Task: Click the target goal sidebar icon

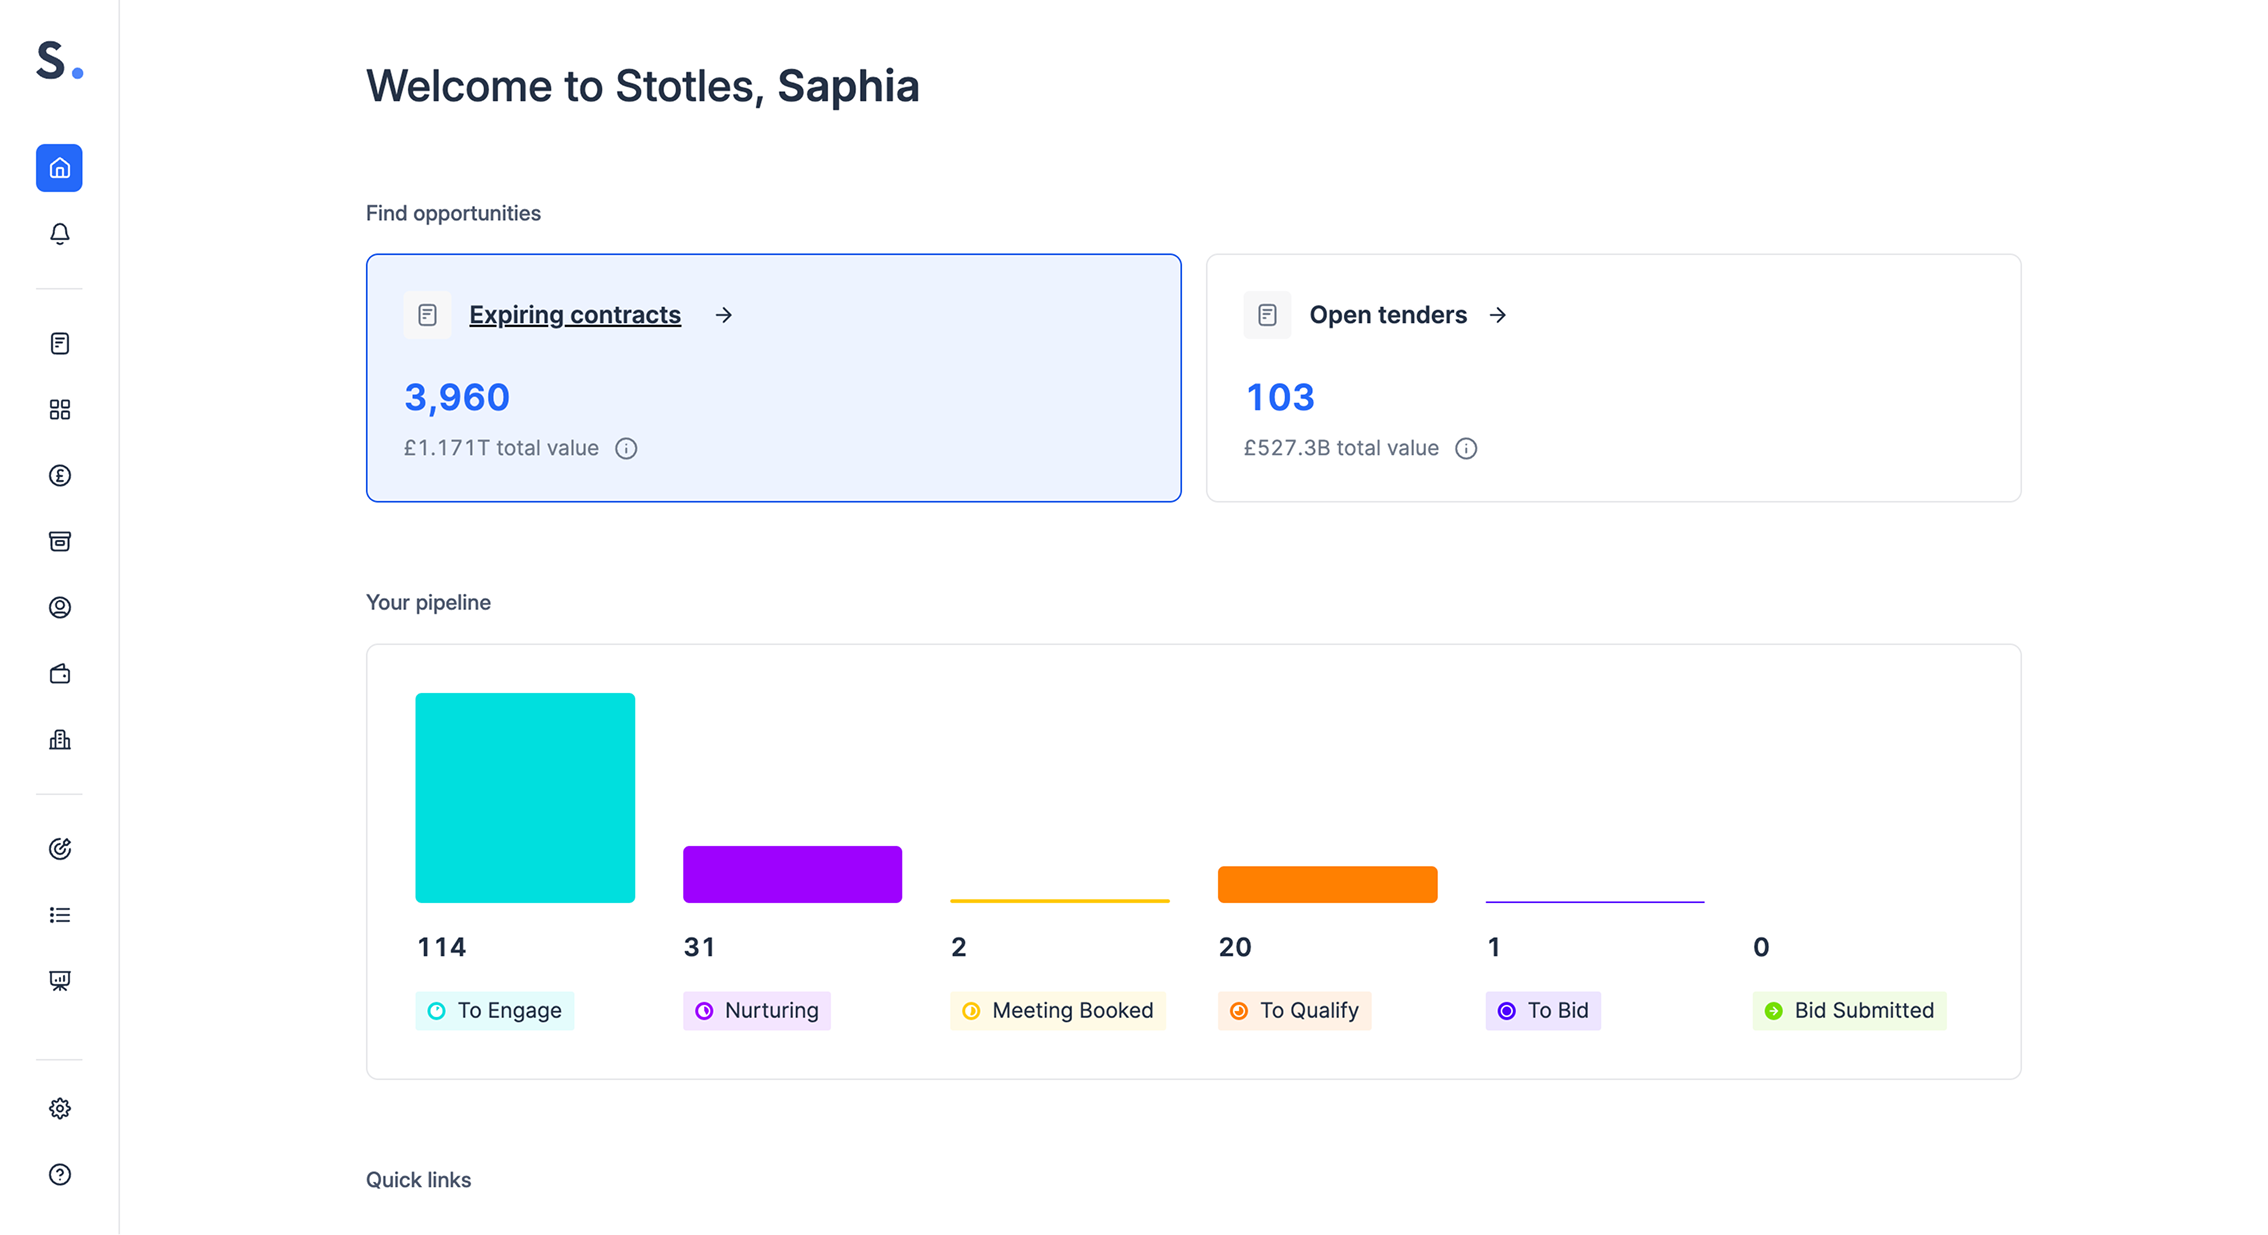Action: [x=59, y=849]
